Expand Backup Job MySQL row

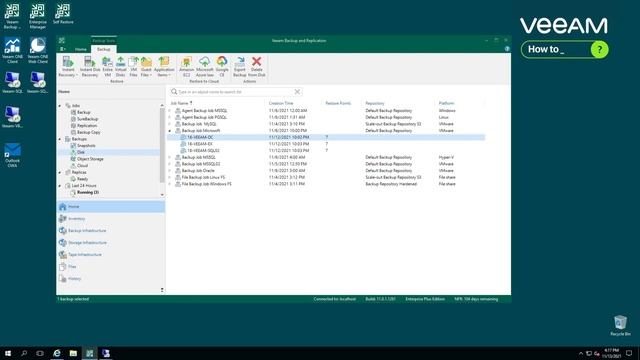(x=170, y=124)
